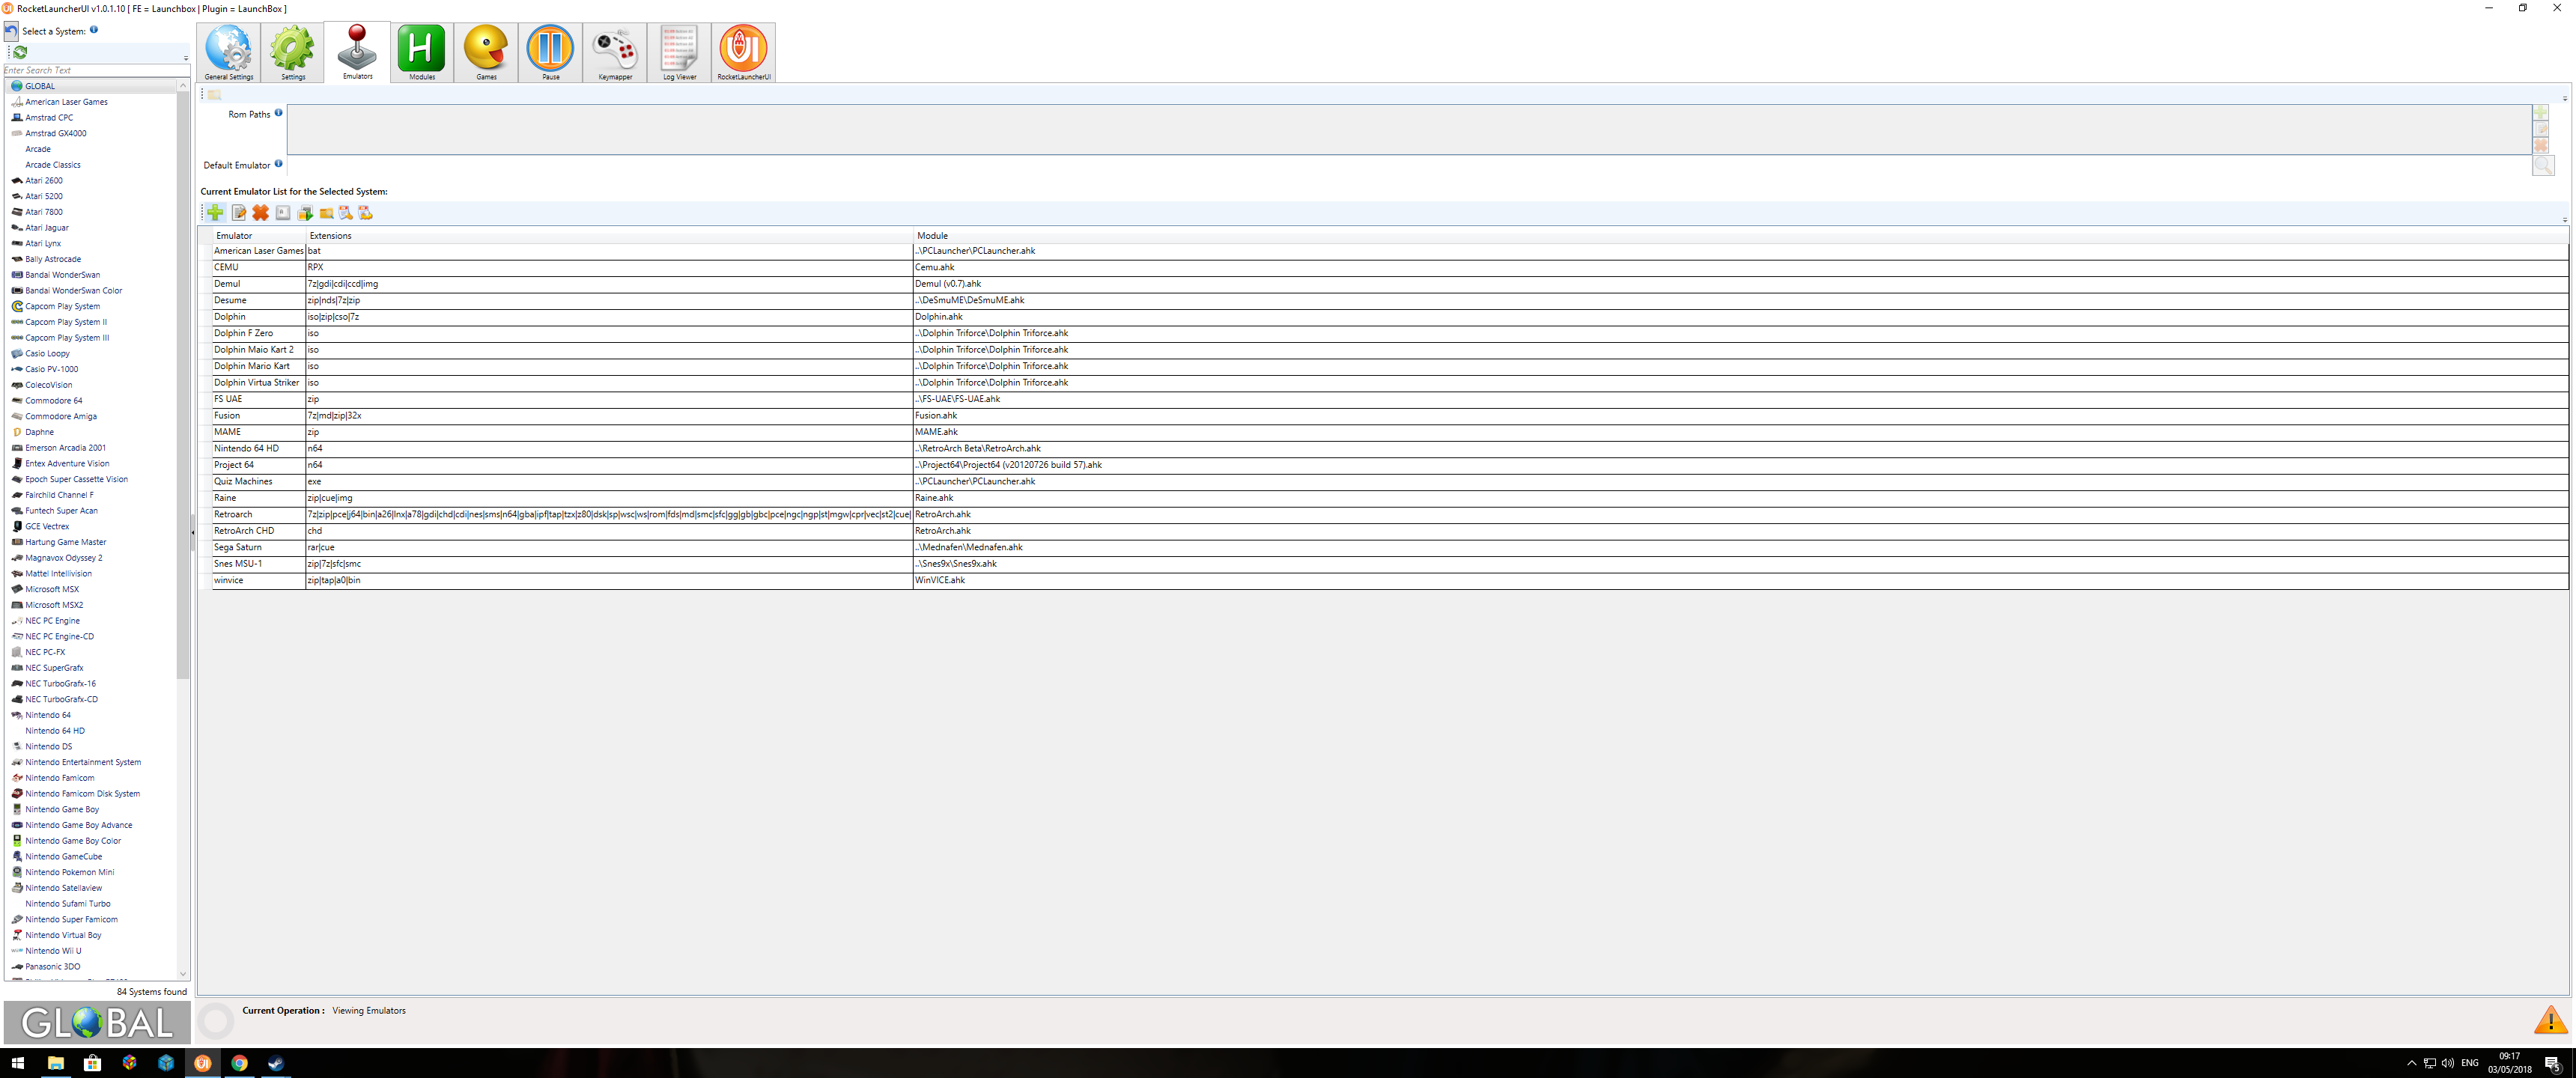
Task: Open the RocketLauncherUI tab
Action: [743, 52]
